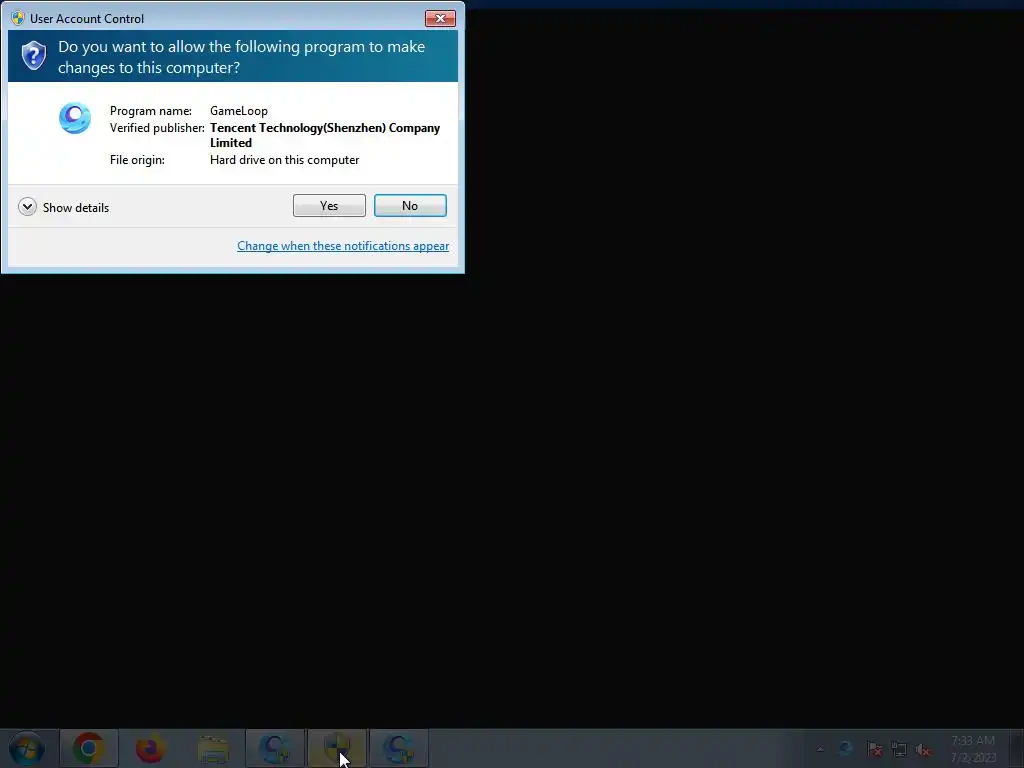Open the Action Center flag icon
The height and width of the screenshot is (768, 1024).
click(x=874, y=749)
